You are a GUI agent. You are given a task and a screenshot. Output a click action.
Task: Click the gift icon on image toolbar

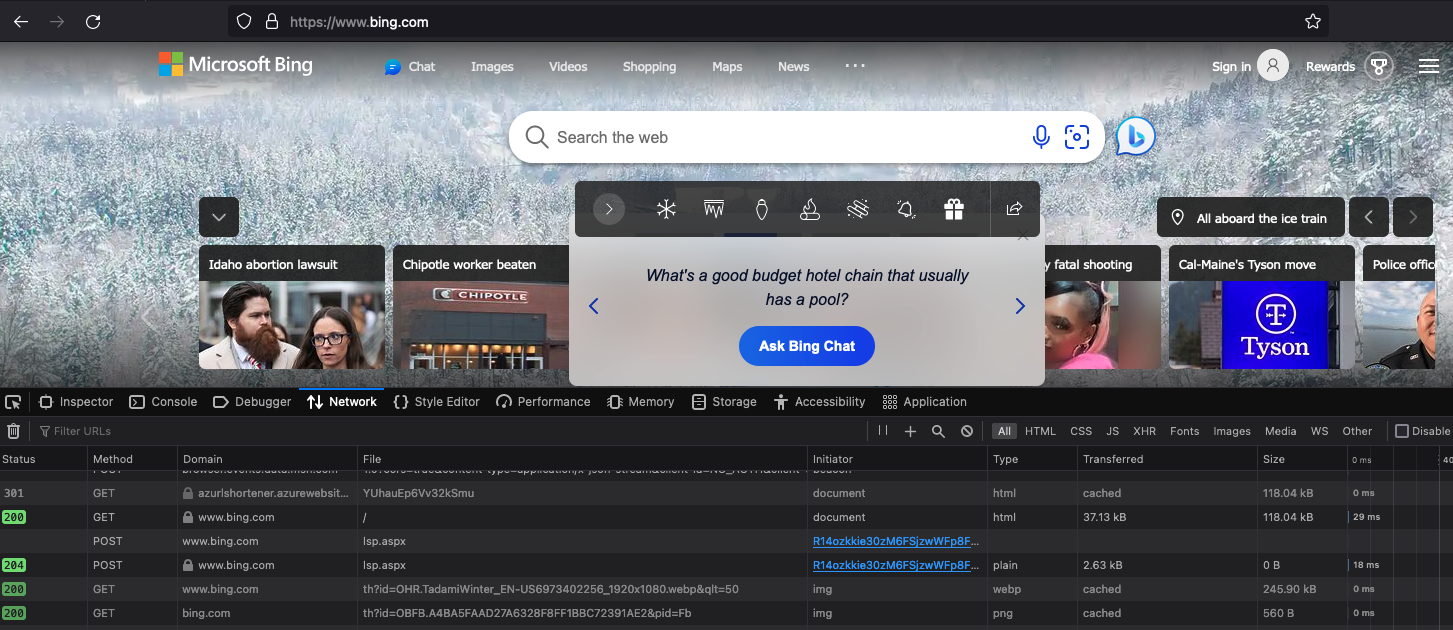(954, 209)
